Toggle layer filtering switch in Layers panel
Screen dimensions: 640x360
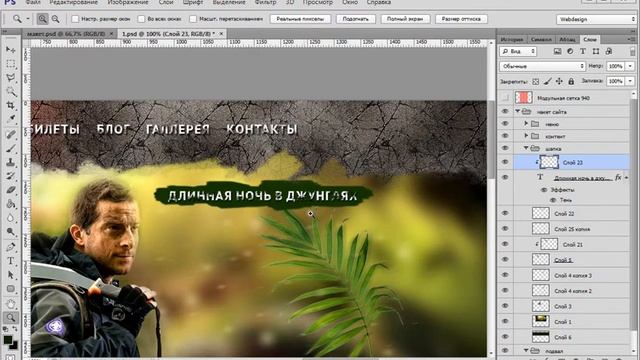(x=632, y=51)
